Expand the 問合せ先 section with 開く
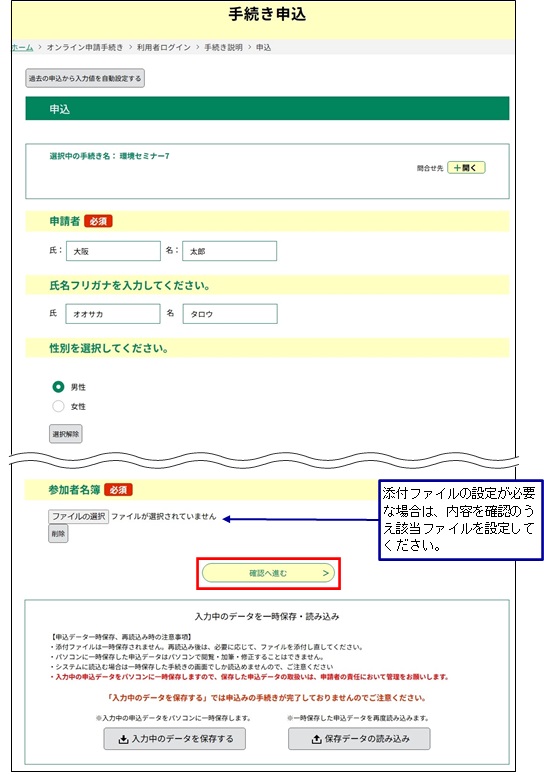544x775 pixels. click(x=466, y=168)
